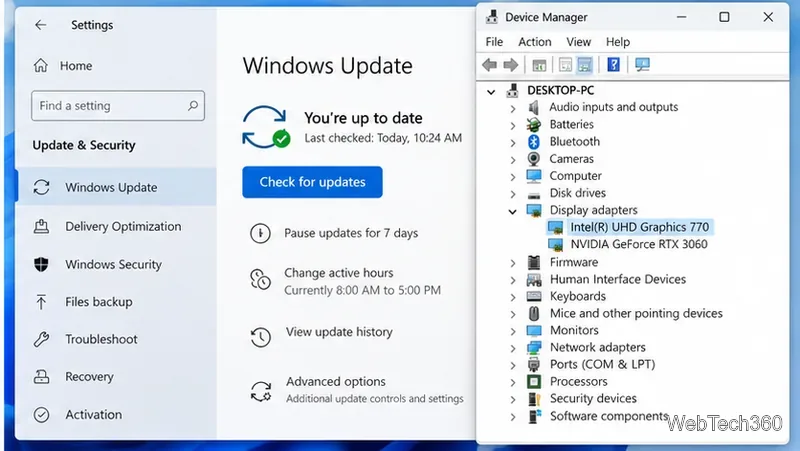Open View update history

(339, 332)
